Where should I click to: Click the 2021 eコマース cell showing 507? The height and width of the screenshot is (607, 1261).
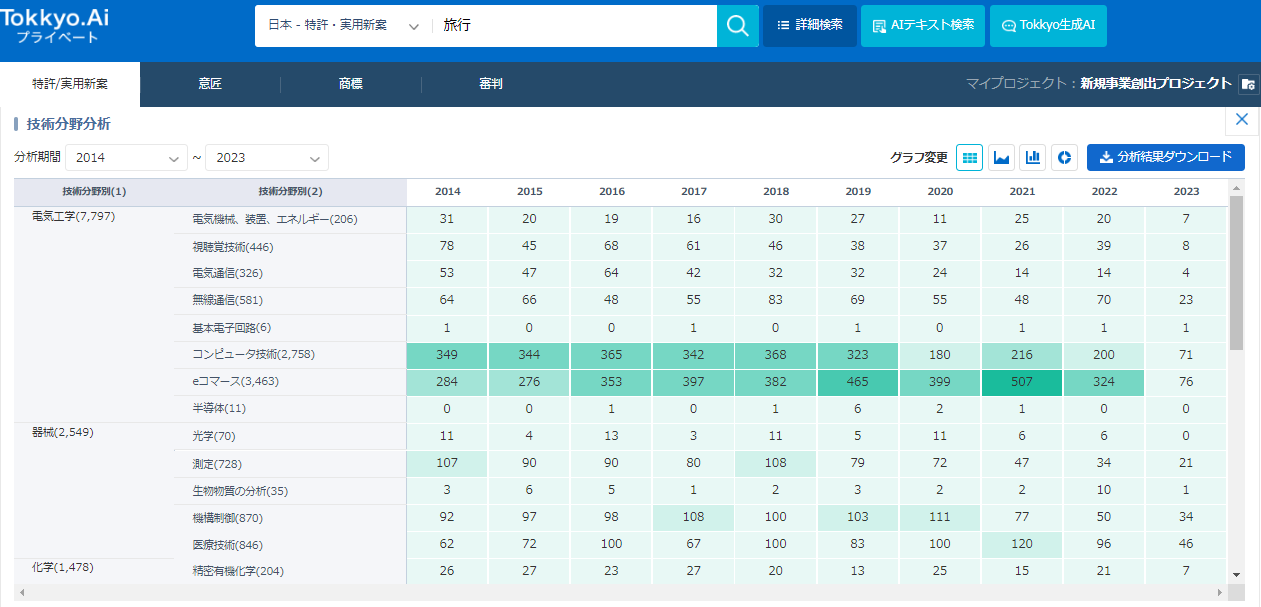(1022, 381)
